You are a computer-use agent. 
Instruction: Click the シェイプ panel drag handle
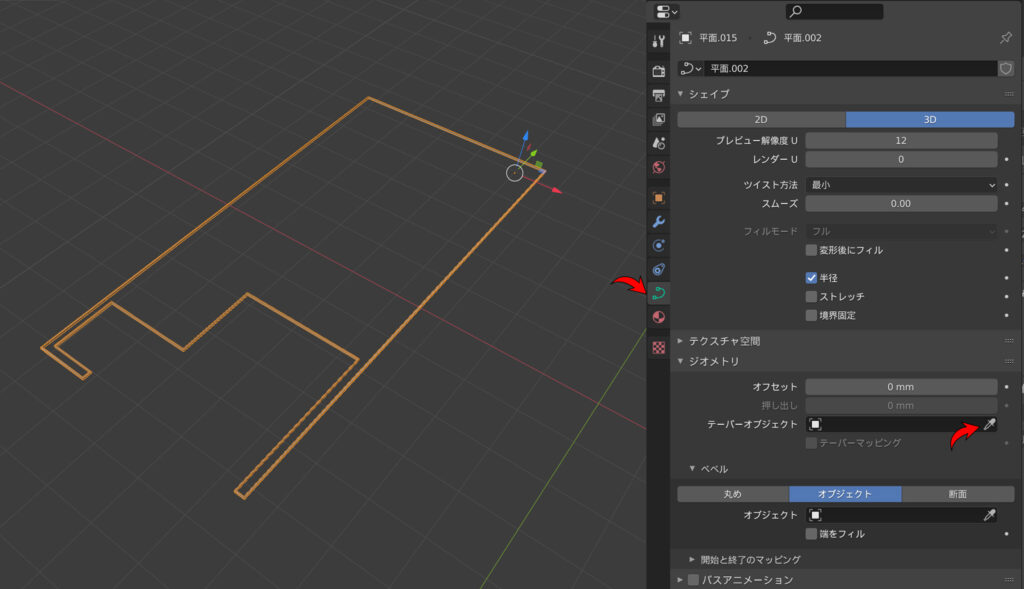coord(1009,94)
